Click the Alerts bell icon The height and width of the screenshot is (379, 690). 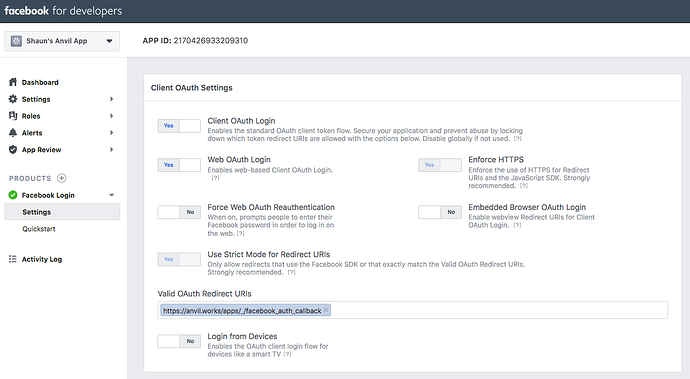click(13, 132)
